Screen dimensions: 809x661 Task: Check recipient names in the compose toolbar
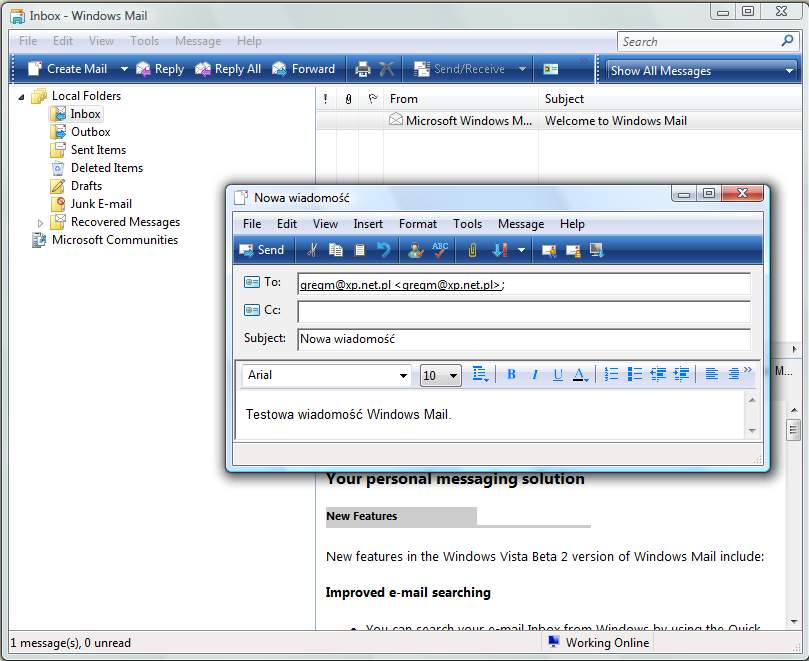pos(415,250)
